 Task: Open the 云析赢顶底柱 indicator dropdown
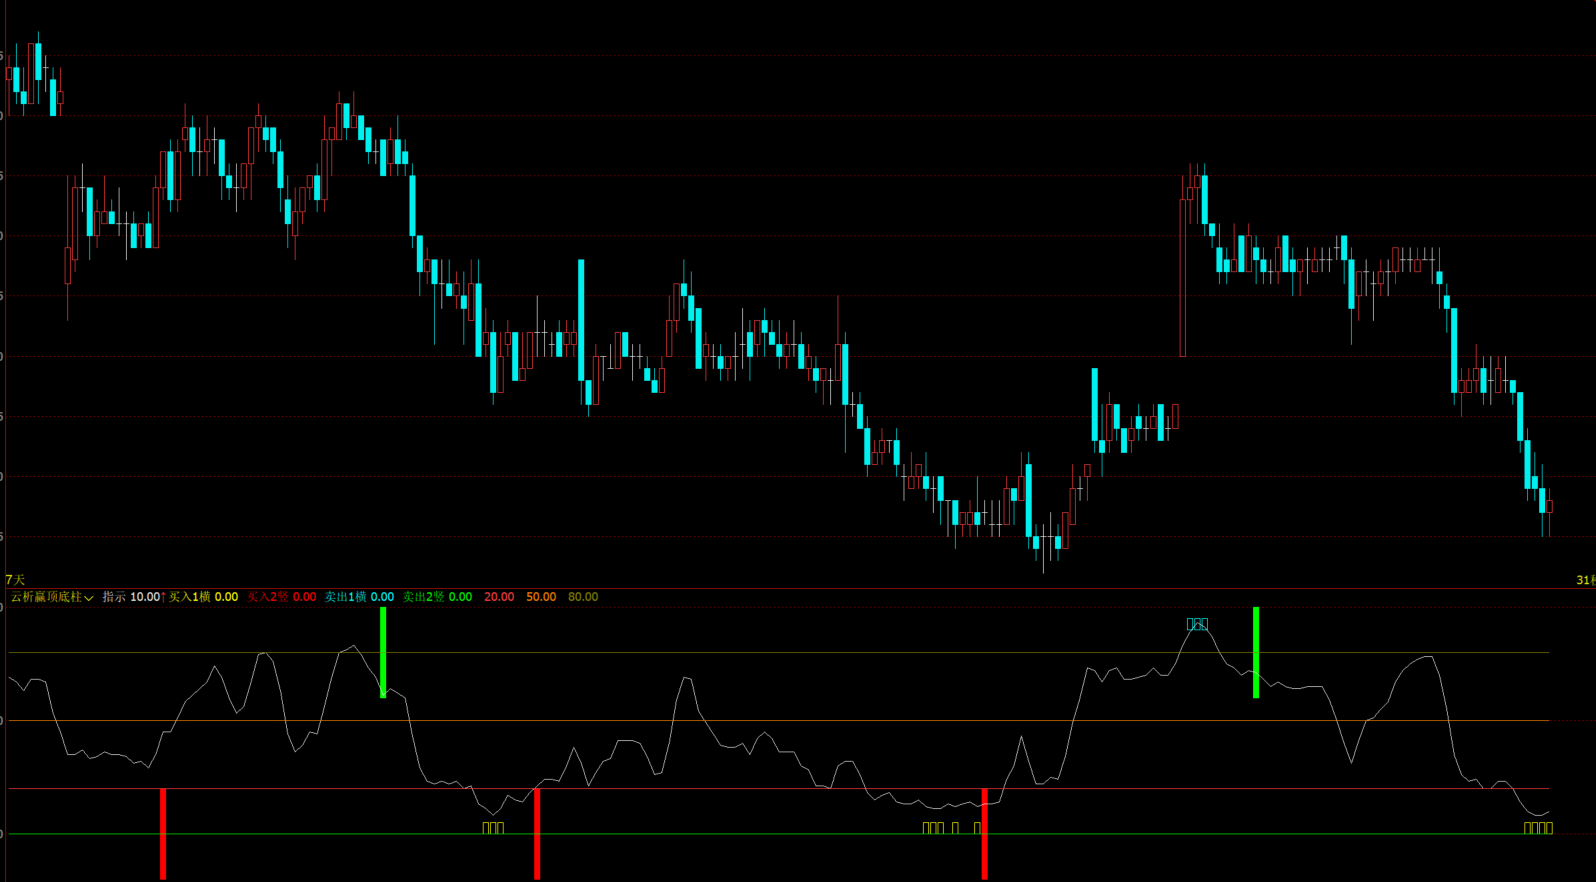[52, 597]
